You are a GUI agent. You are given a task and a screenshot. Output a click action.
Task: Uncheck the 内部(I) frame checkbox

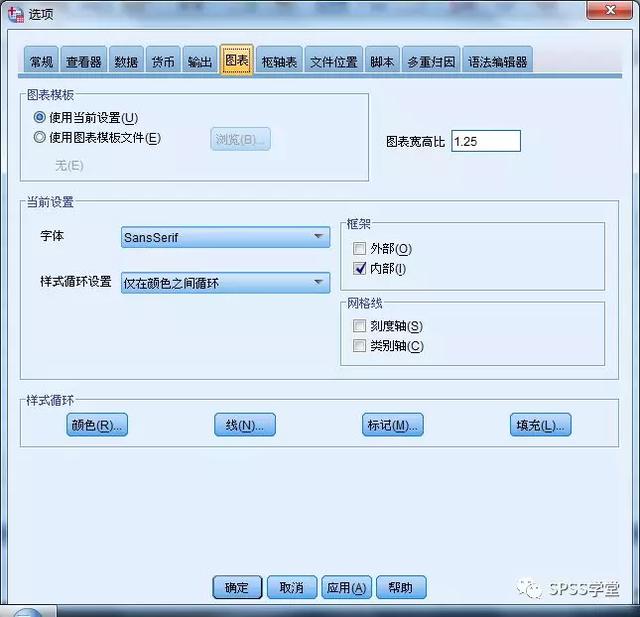point(359,268)
